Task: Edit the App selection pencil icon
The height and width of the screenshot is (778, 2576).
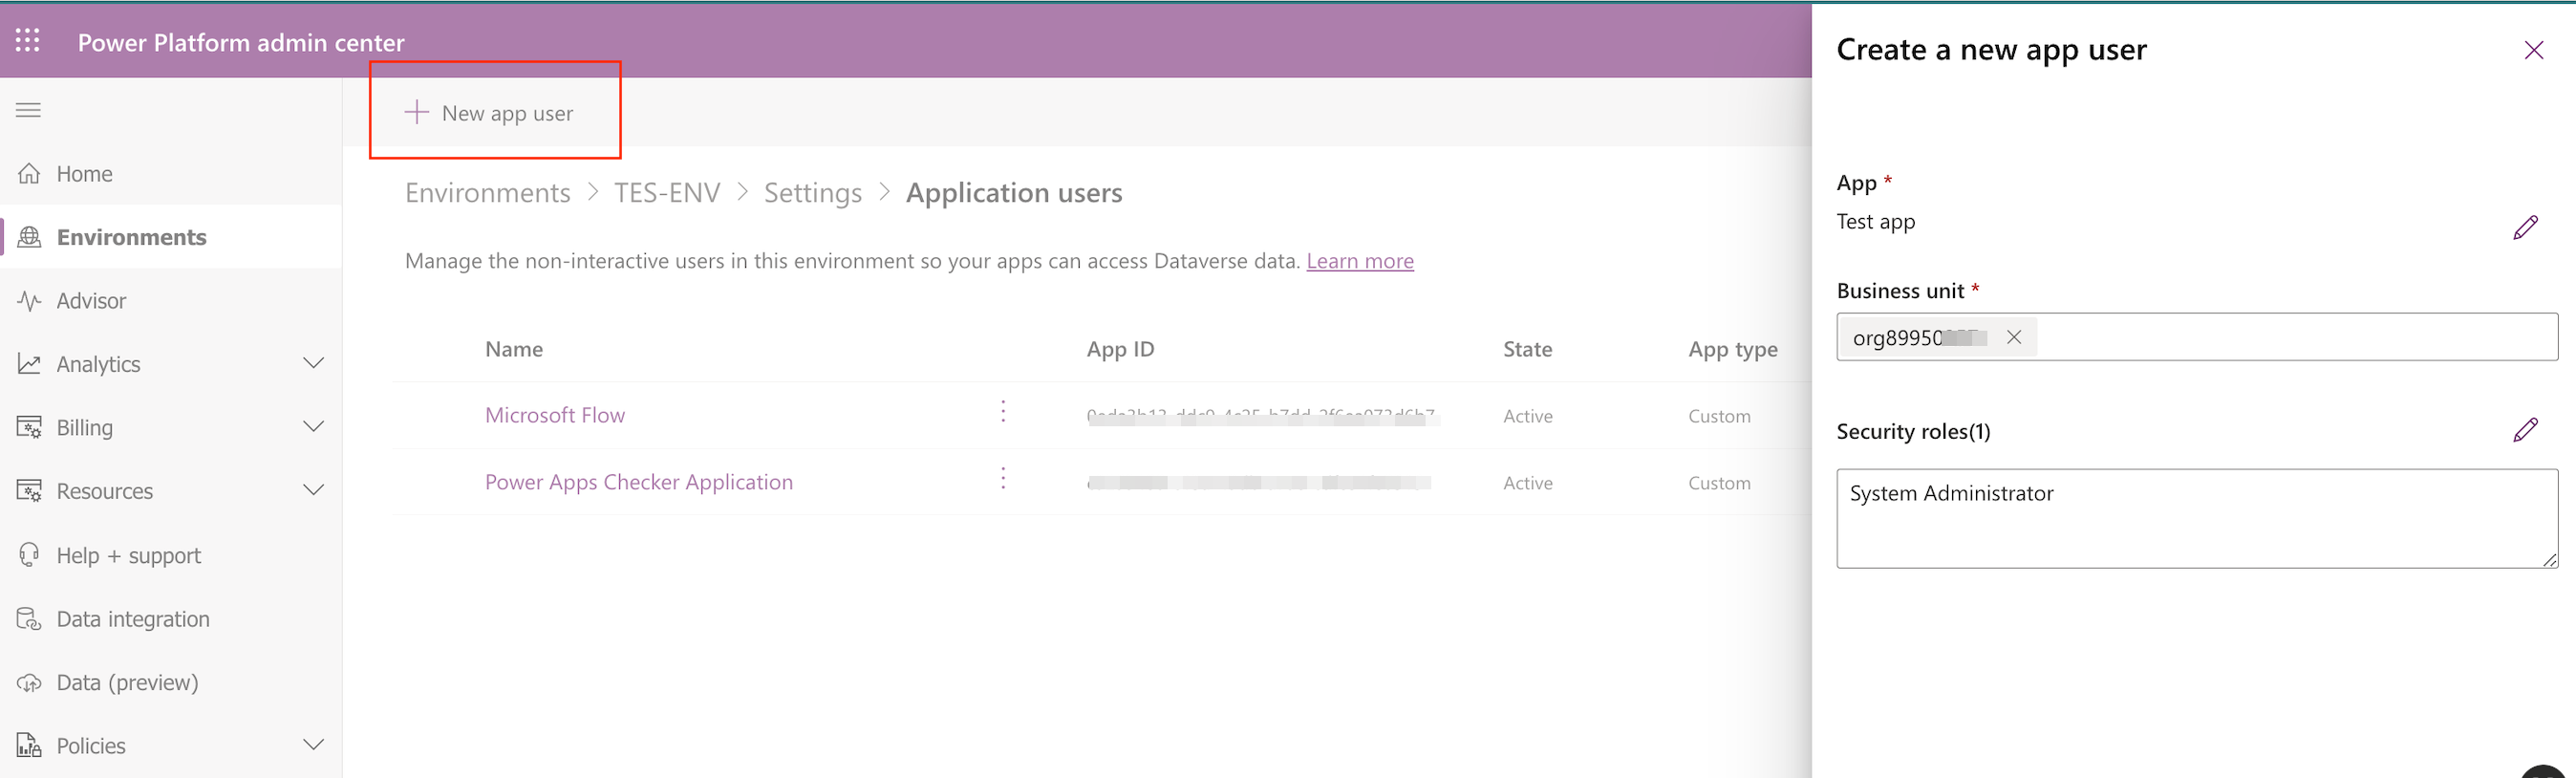Action: pyautogui.click(x=2525, y=228)
